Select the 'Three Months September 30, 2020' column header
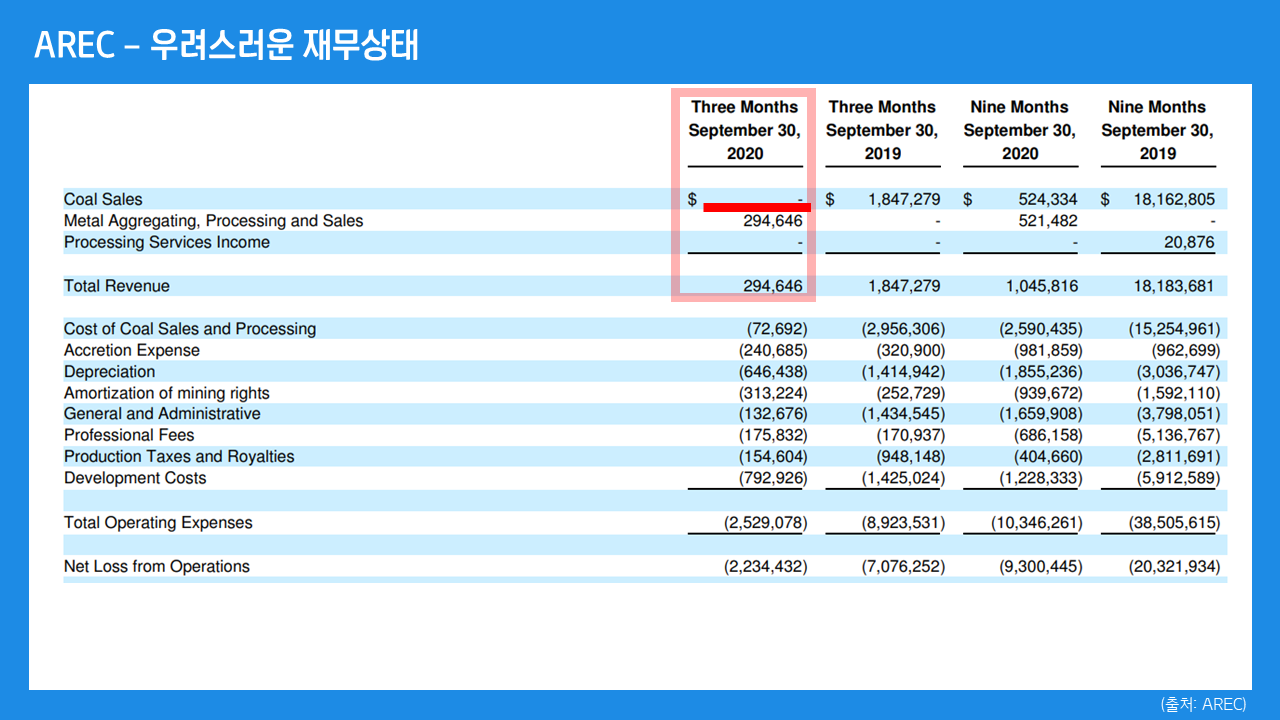1280x720 pixels. tap(745, 130)
